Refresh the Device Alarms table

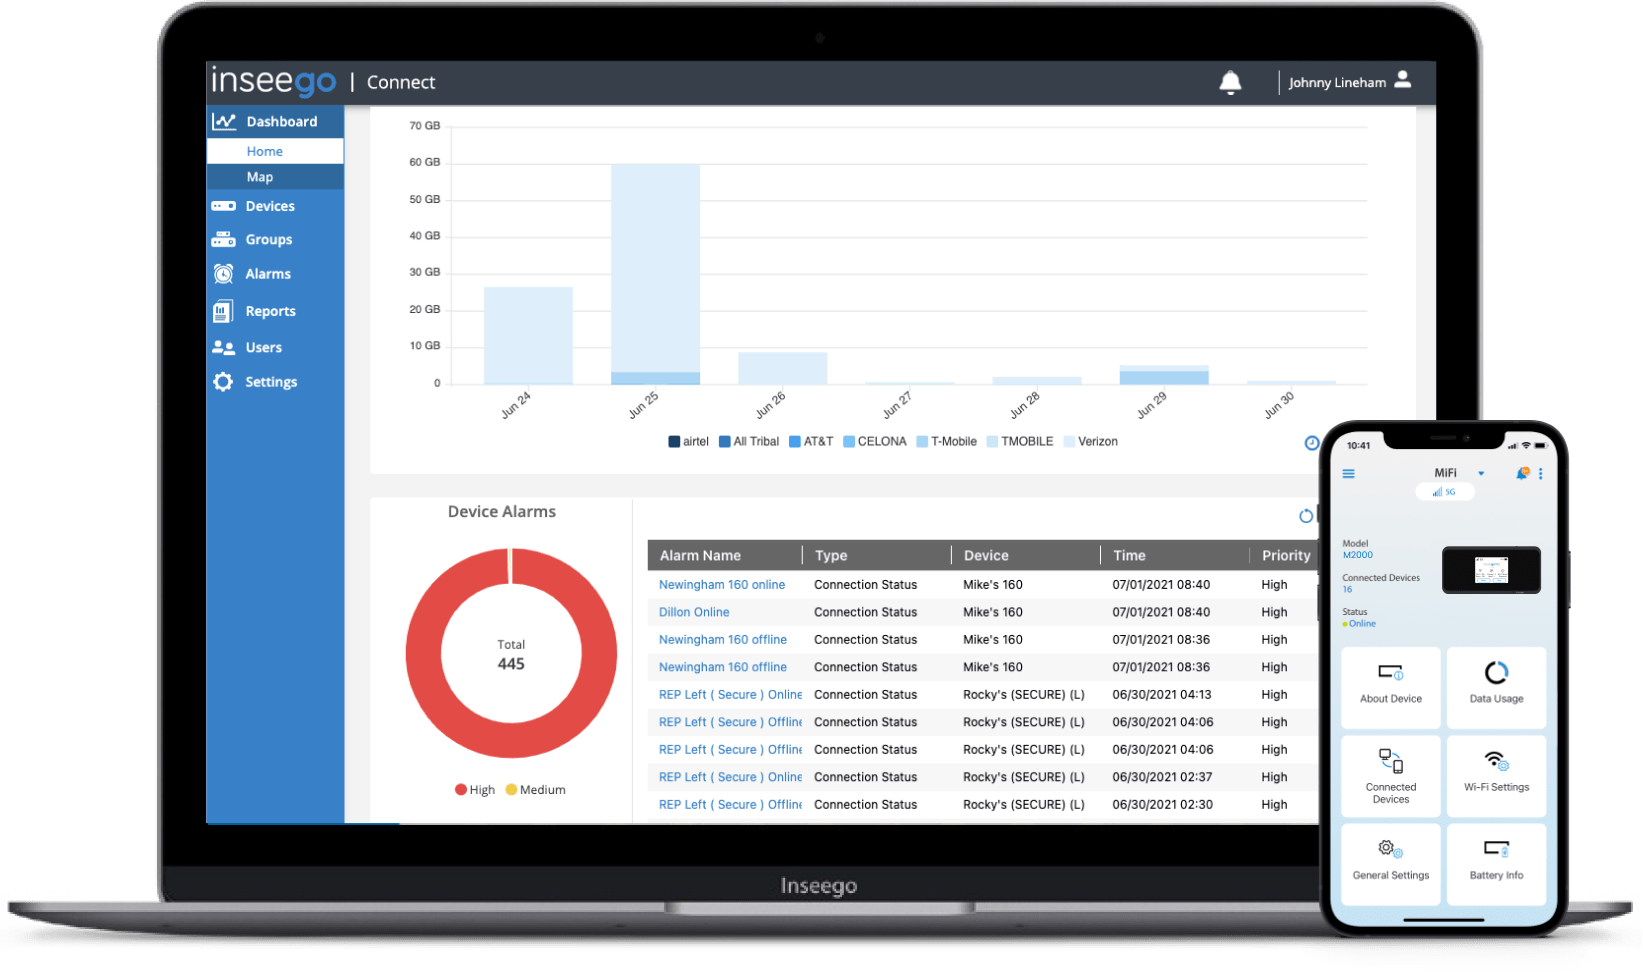point(1305,516)
